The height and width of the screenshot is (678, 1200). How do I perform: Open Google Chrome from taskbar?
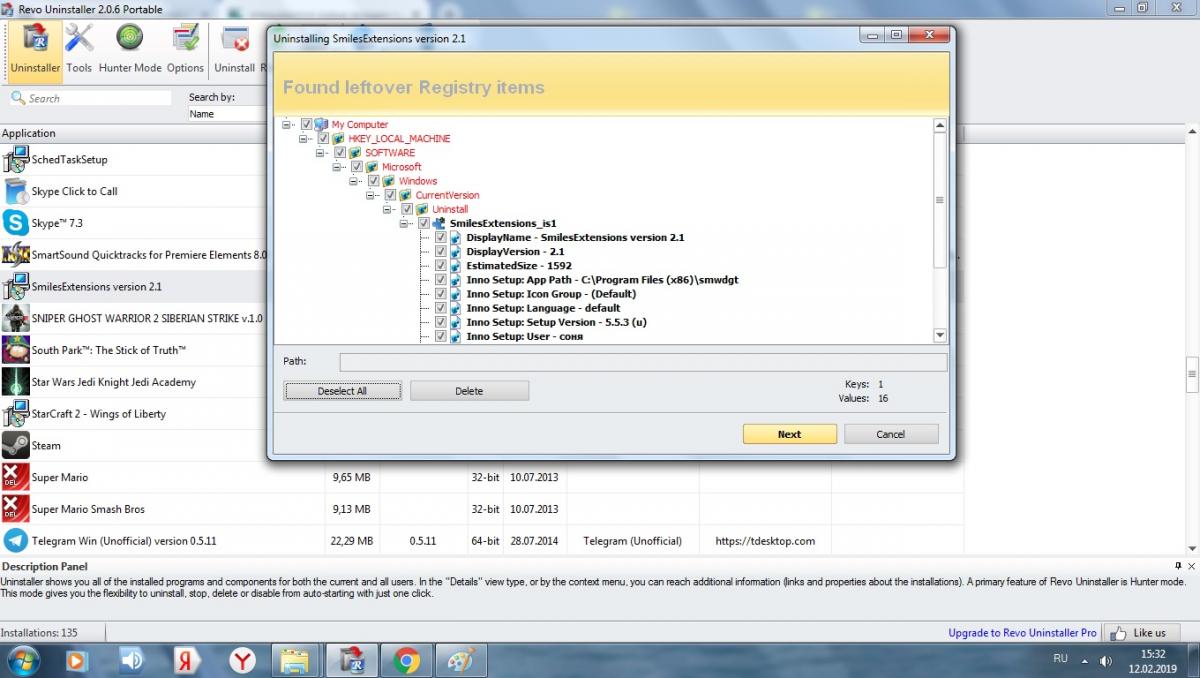click(405, 660)
